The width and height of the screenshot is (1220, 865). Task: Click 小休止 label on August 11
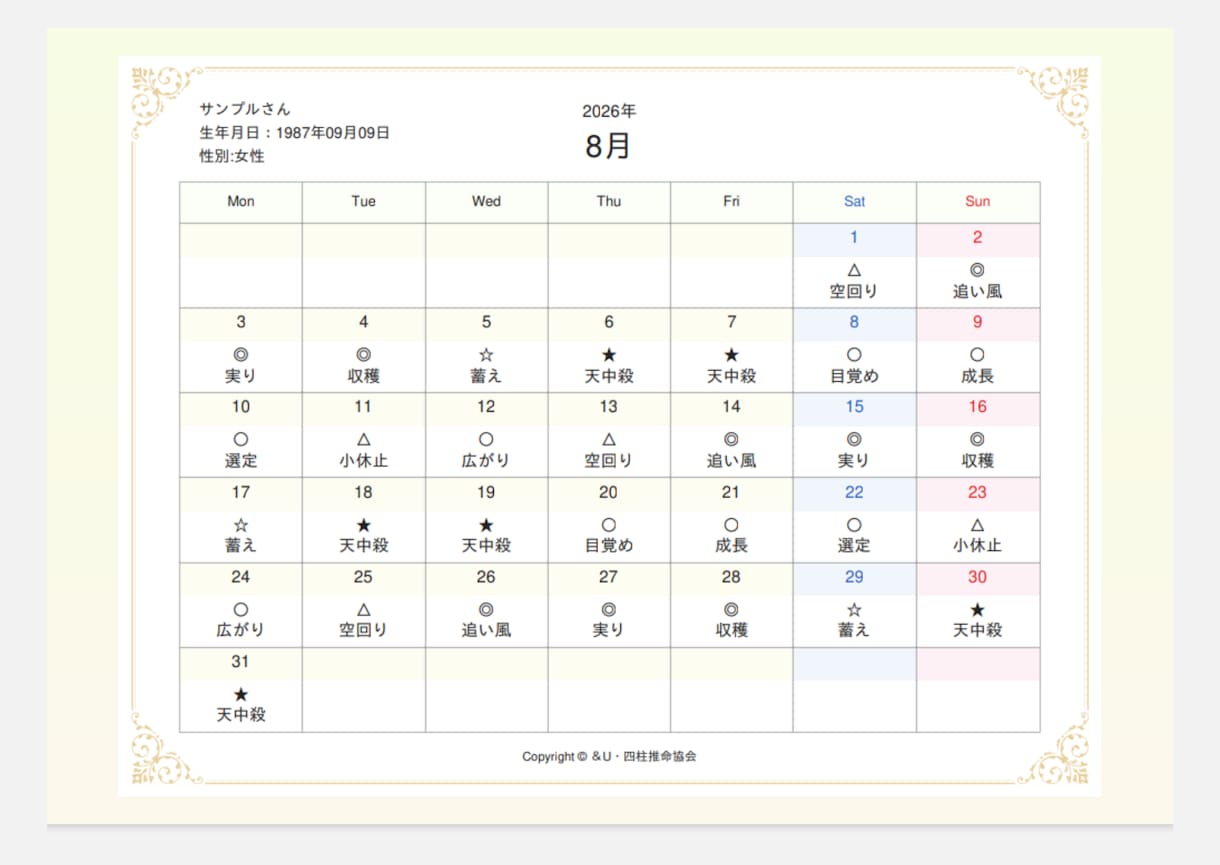363,461
